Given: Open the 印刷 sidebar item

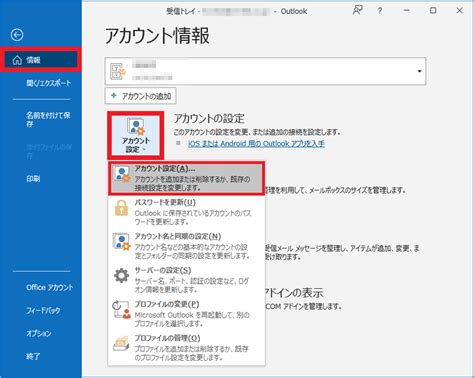Looking at the screenshot, I should [33, 179].
